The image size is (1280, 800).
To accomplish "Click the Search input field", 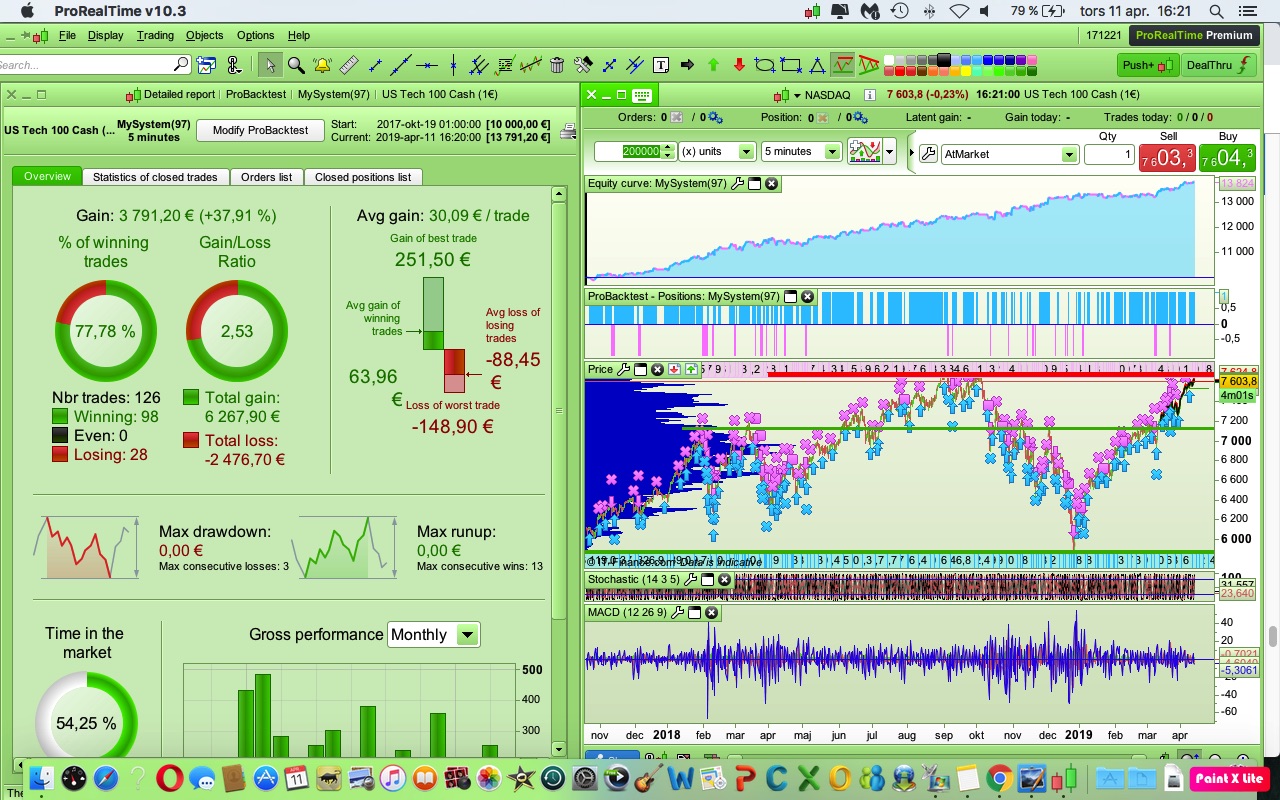I will pyautogui.click(x=95, y=65).
